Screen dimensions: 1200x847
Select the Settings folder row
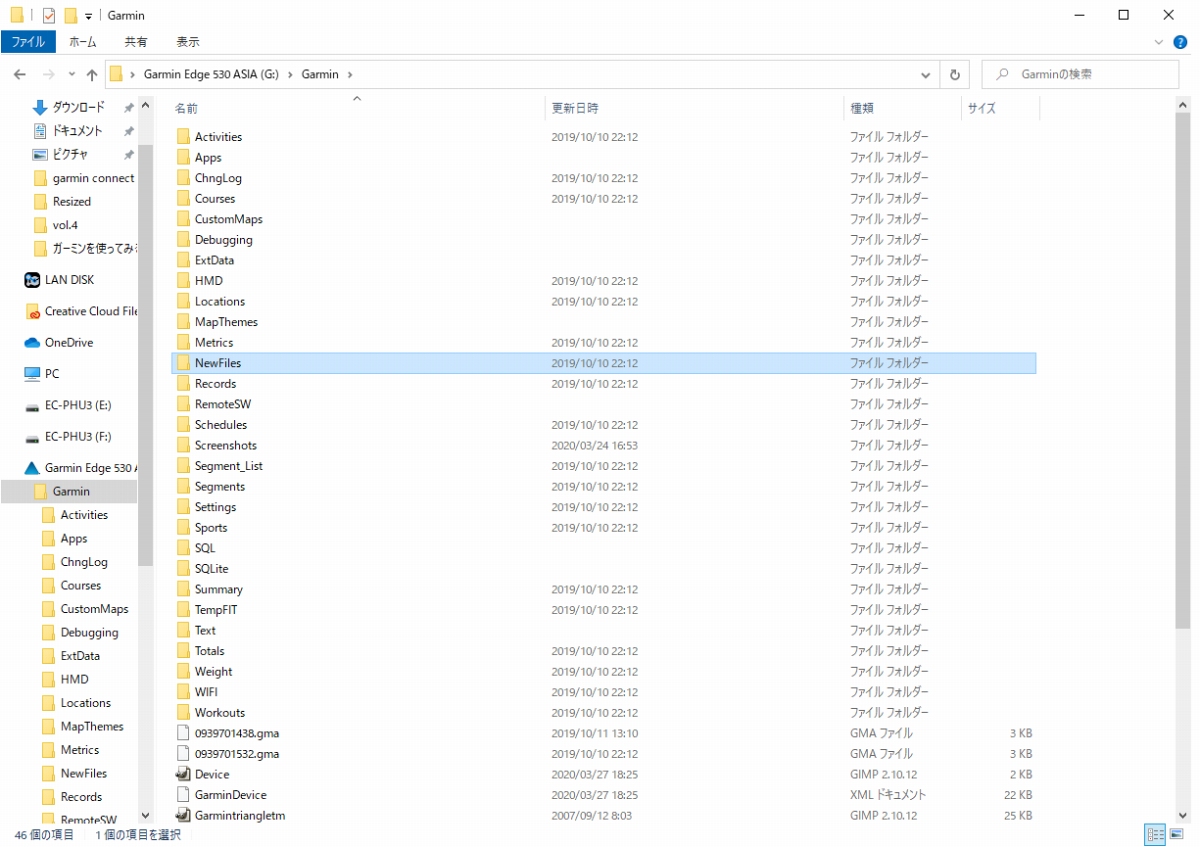(x=604, y=507)
